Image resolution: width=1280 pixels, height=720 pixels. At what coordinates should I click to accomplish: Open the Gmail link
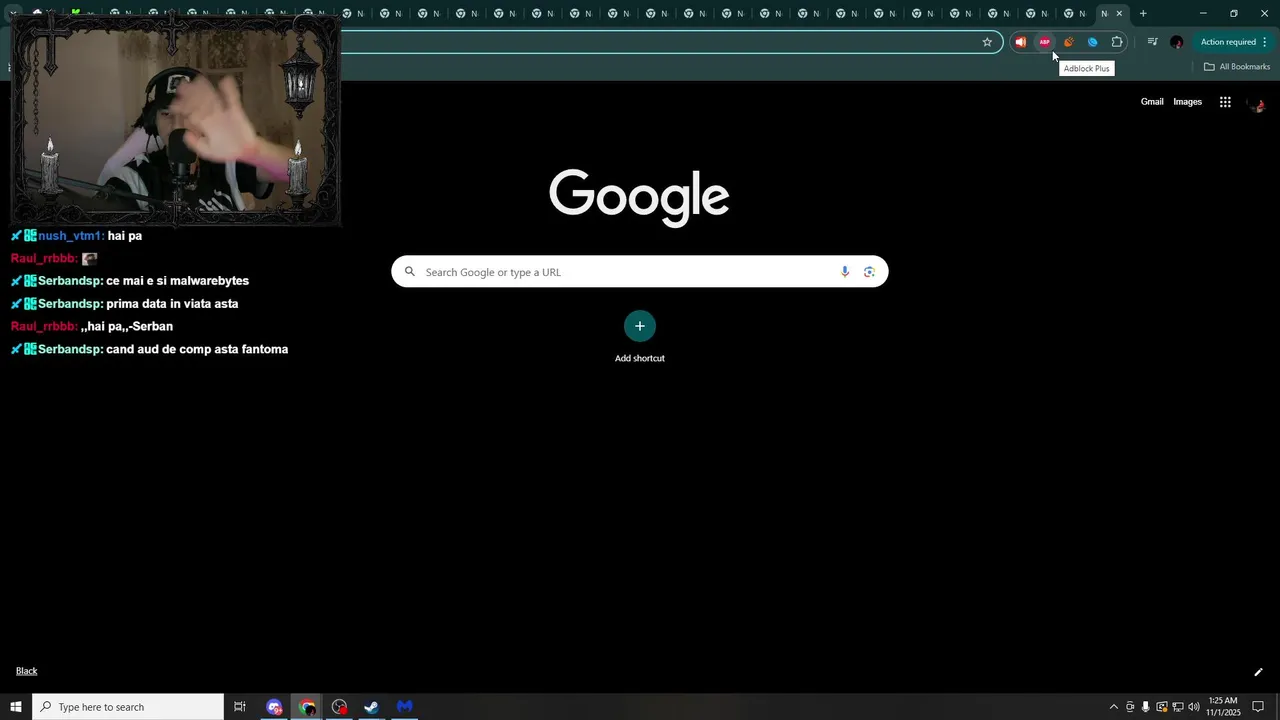(1152, 102)
